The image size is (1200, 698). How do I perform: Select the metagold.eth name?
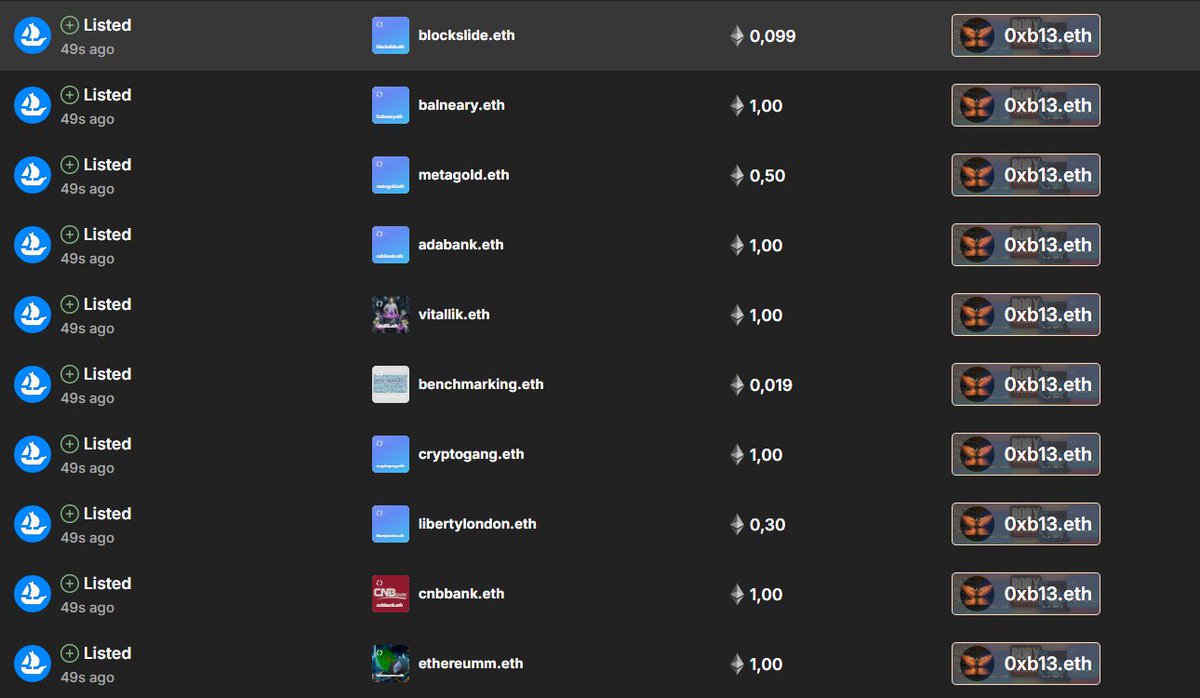(463, 175)
